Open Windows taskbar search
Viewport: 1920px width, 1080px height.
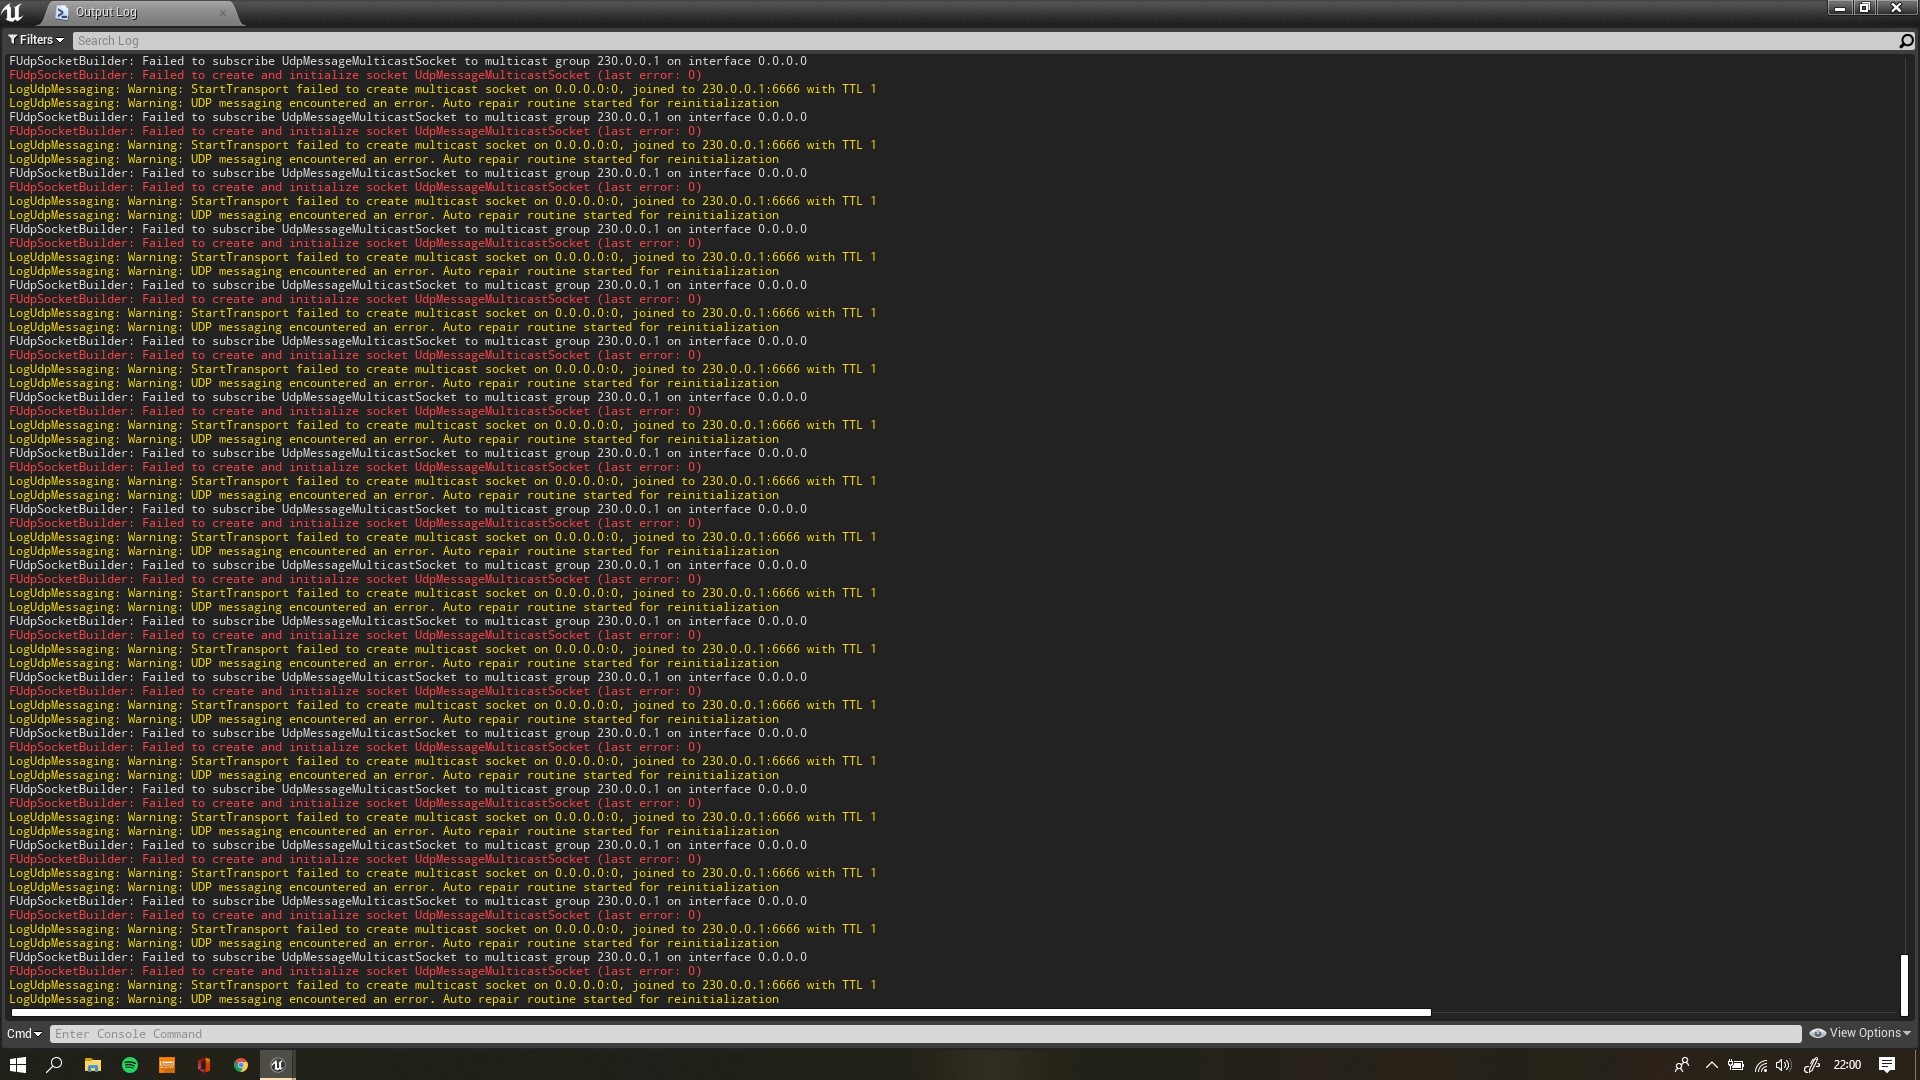pyautogui.click(x=55, y=1065)
